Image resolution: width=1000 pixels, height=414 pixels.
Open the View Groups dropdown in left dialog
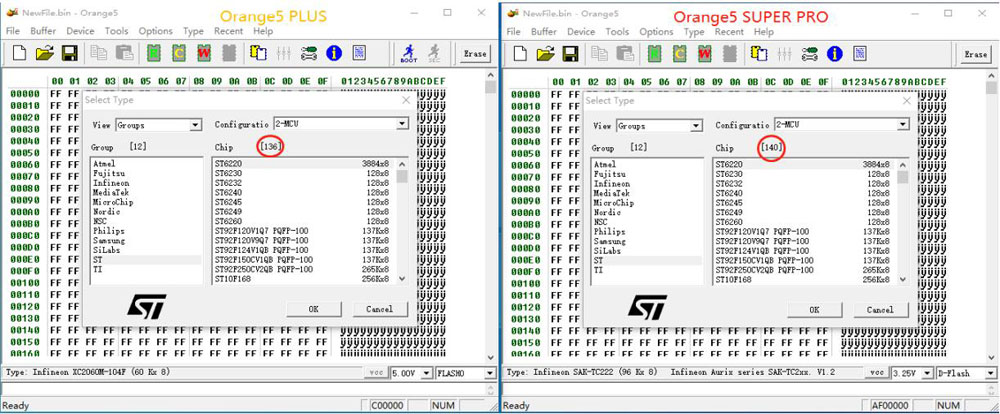[195, 125]
